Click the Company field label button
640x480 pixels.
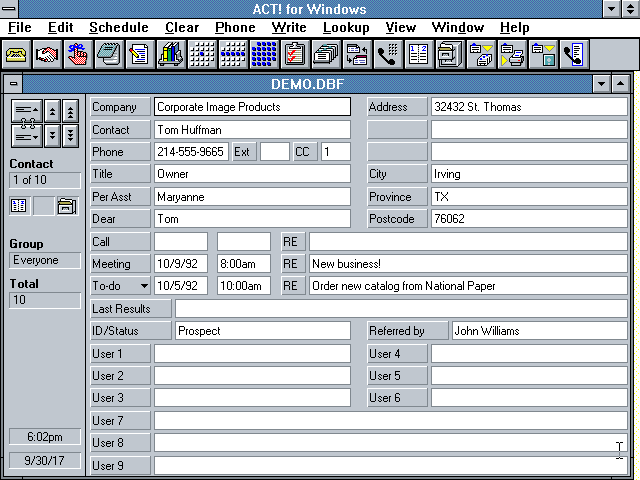[x=120, y=107]
